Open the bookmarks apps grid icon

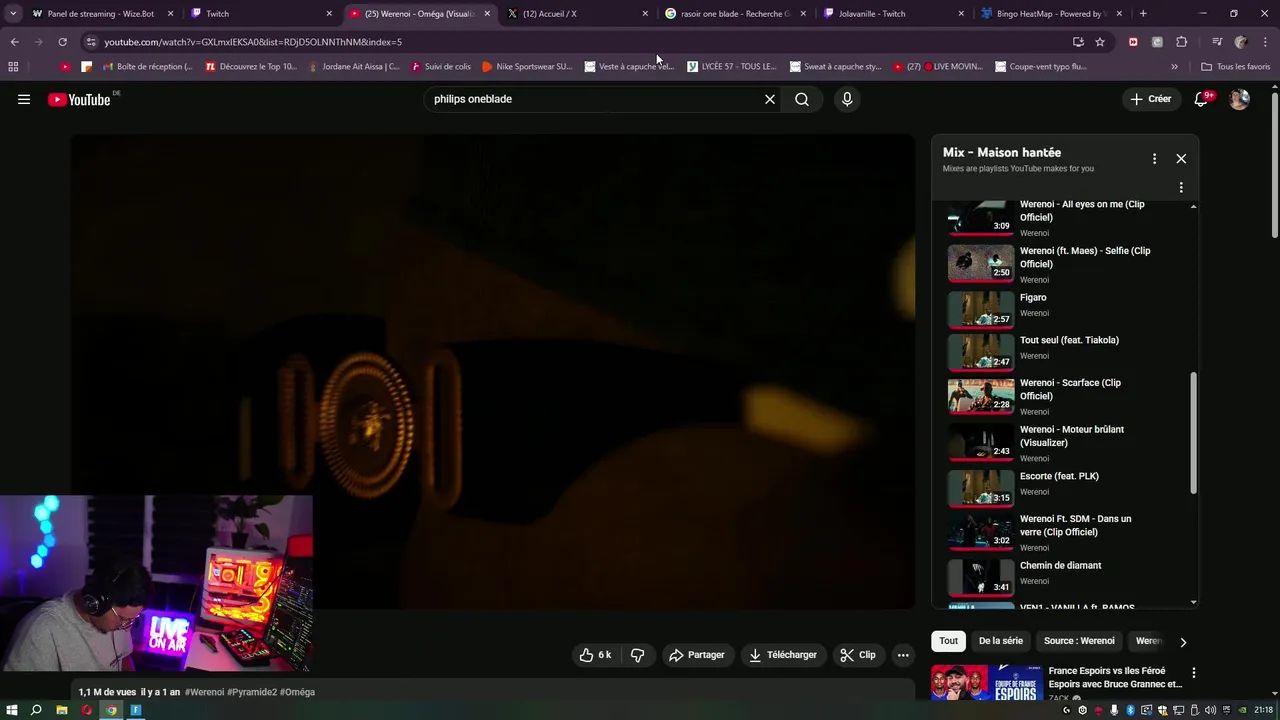pyautogui.click(x=13, y=67)
